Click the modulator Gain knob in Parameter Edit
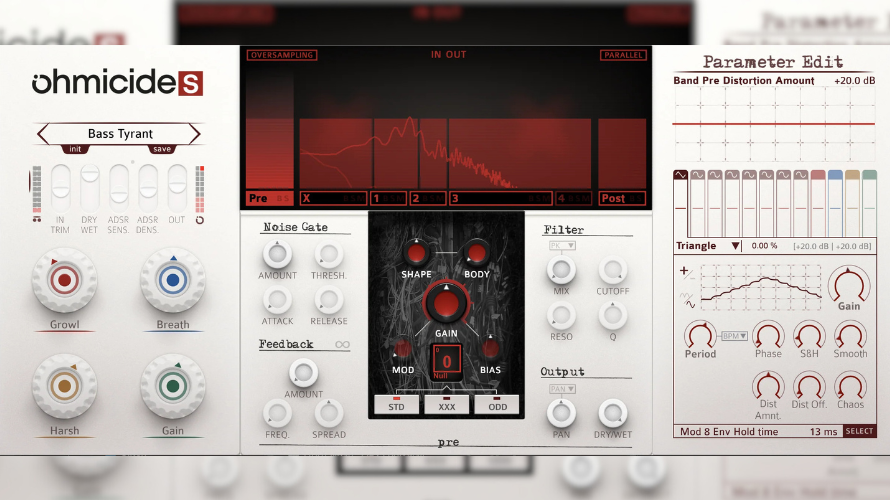Viewport: 890px width, 500px height. (x=849, y=285)
